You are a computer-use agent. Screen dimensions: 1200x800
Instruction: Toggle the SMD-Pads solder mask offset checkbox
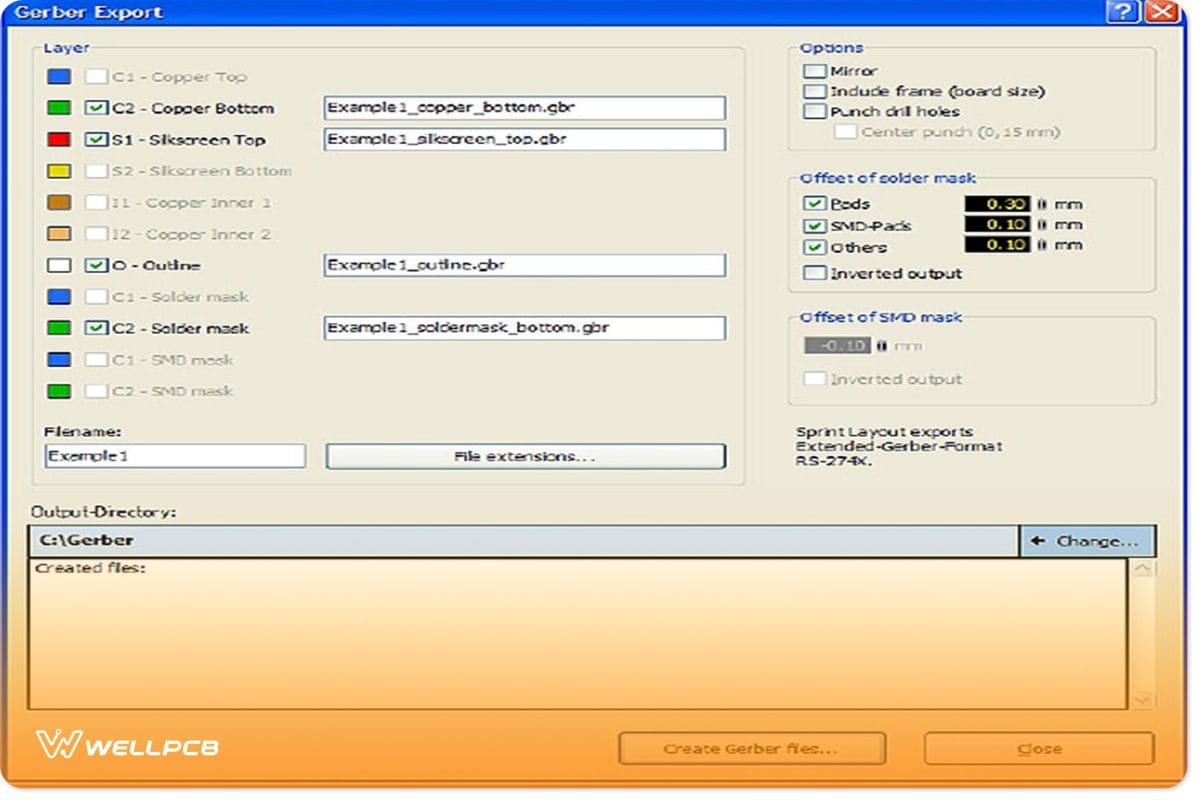pos(815,225)
